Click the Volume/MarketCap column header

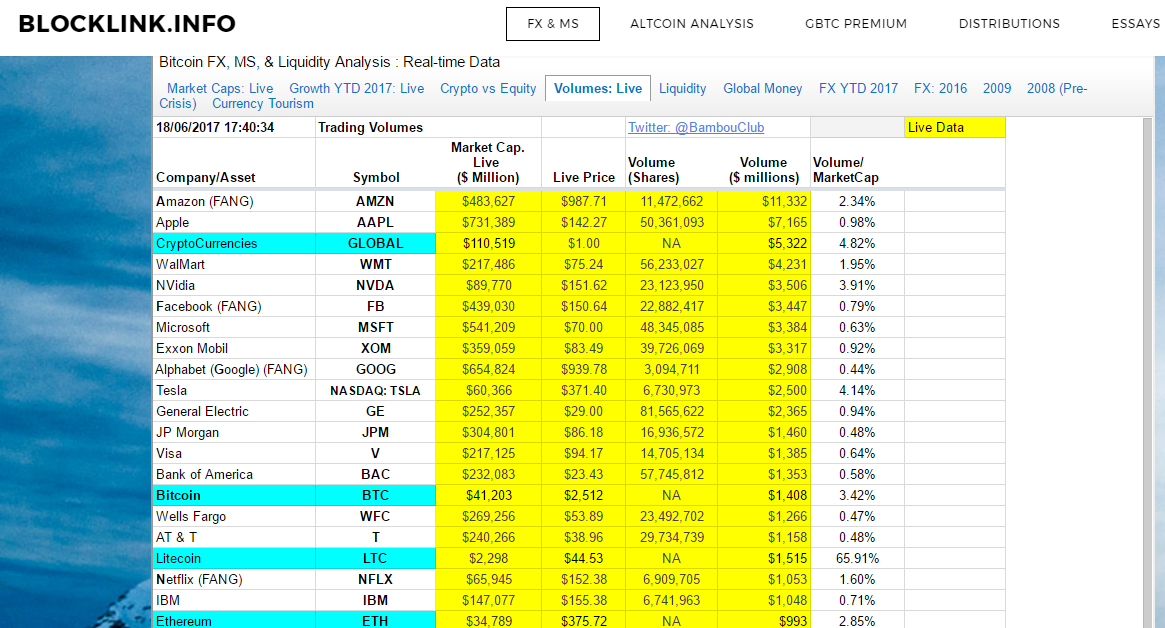pyautogui.click(x=846, y=170)
